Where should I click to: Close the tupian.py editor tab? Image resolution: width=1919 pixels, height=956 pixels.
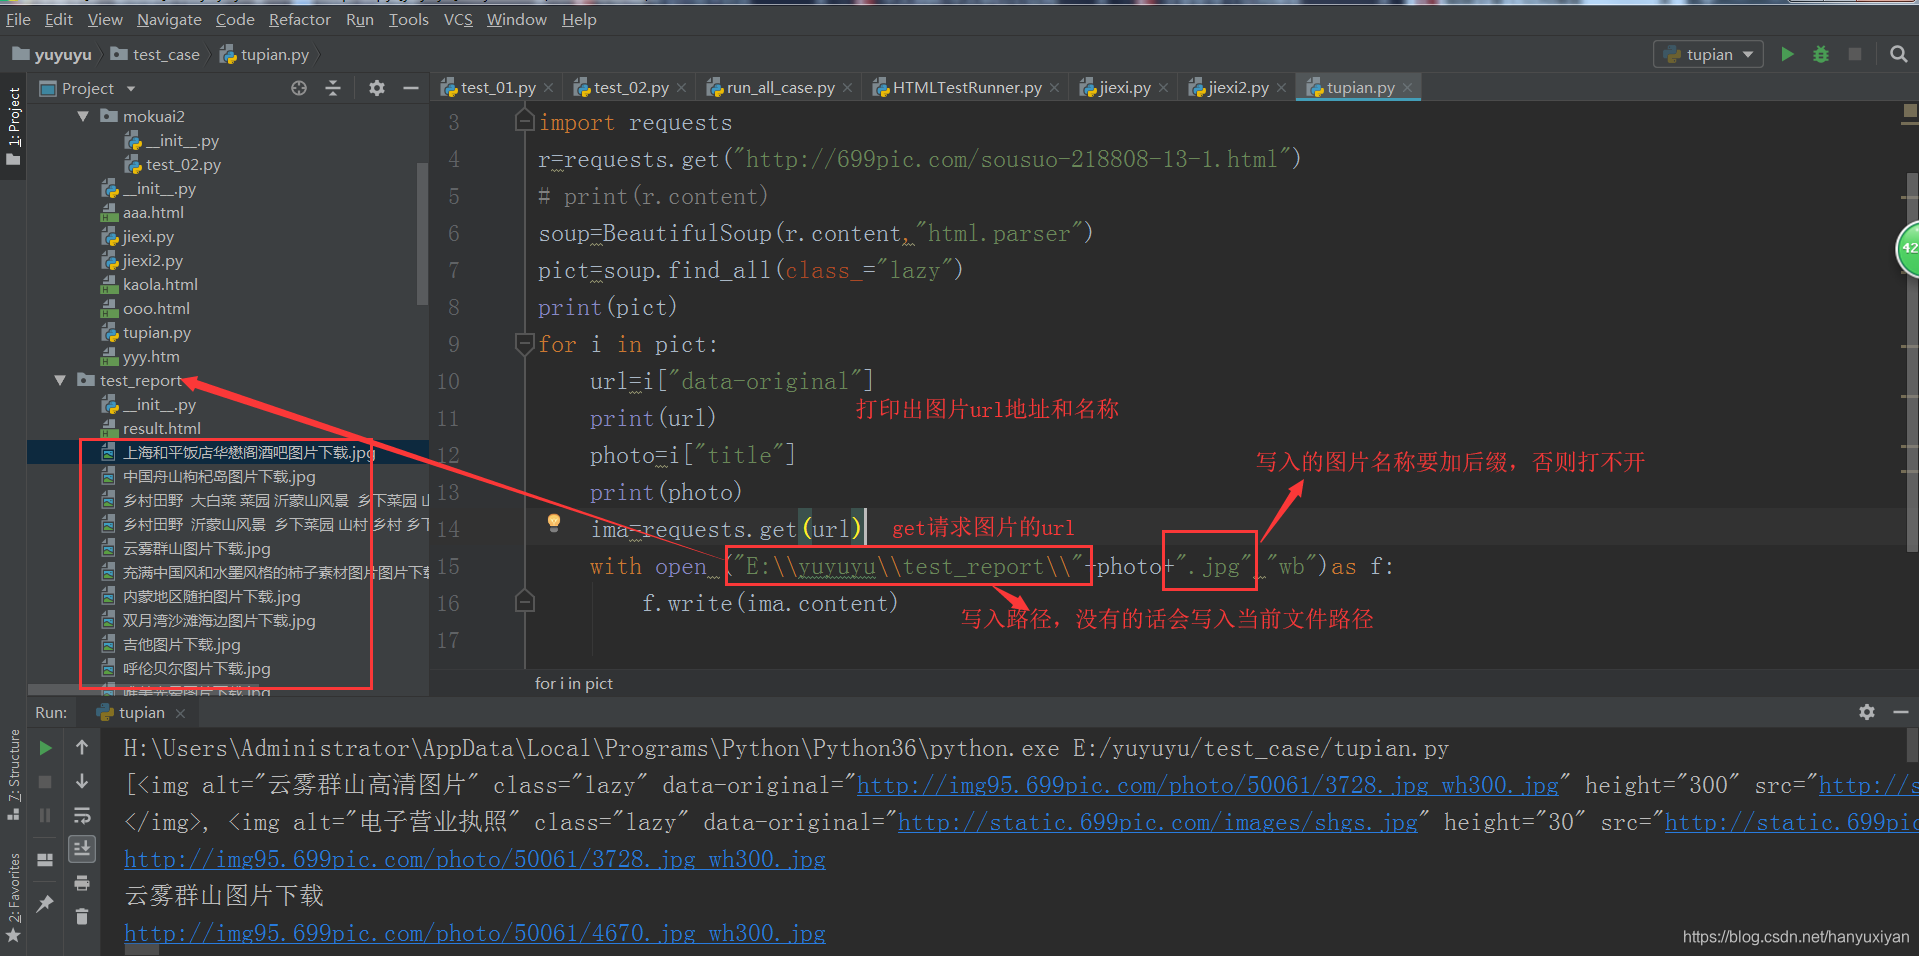click(x=1407, y=88)
